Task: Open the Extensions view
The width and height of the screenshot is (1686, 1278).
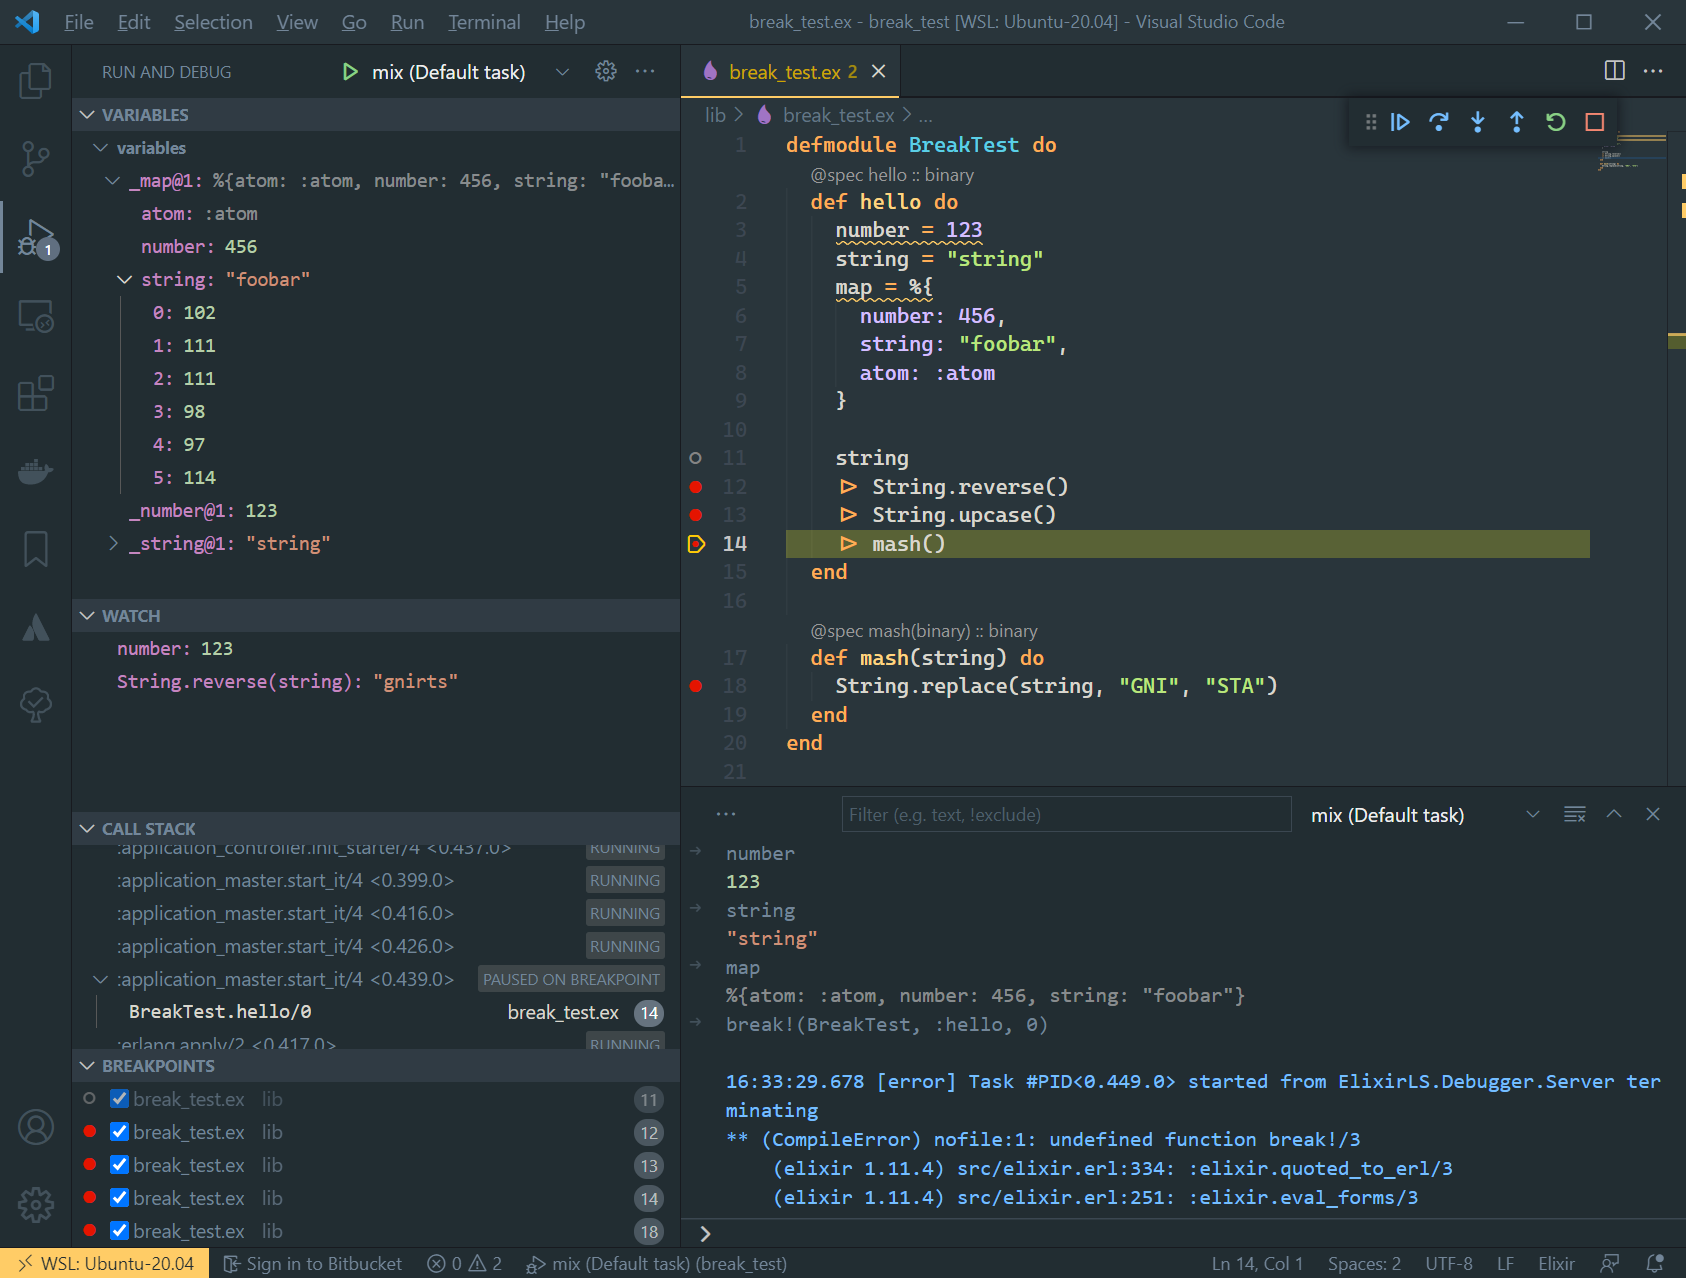Action: tap(36, 393)
